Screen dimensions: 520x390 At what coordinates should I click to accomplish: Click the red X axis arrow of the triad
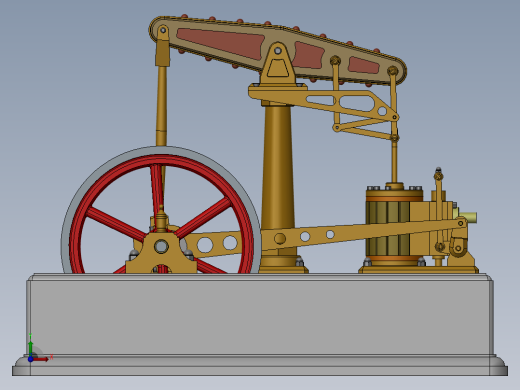coord(42,359)
